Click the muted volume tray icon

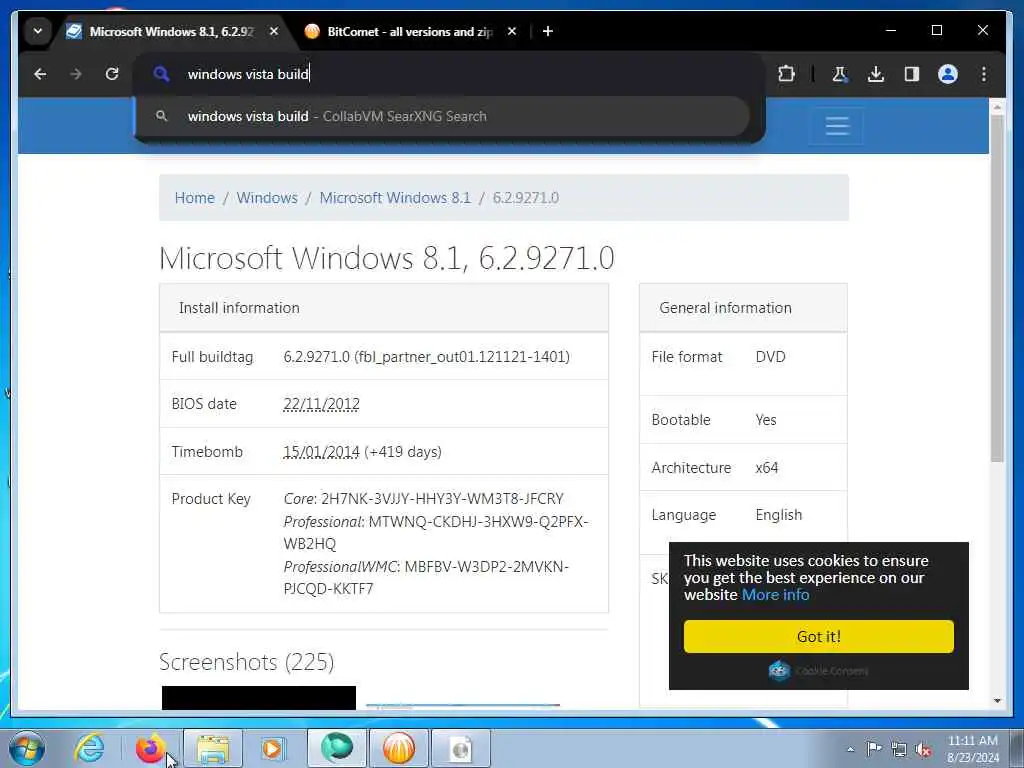923,749
